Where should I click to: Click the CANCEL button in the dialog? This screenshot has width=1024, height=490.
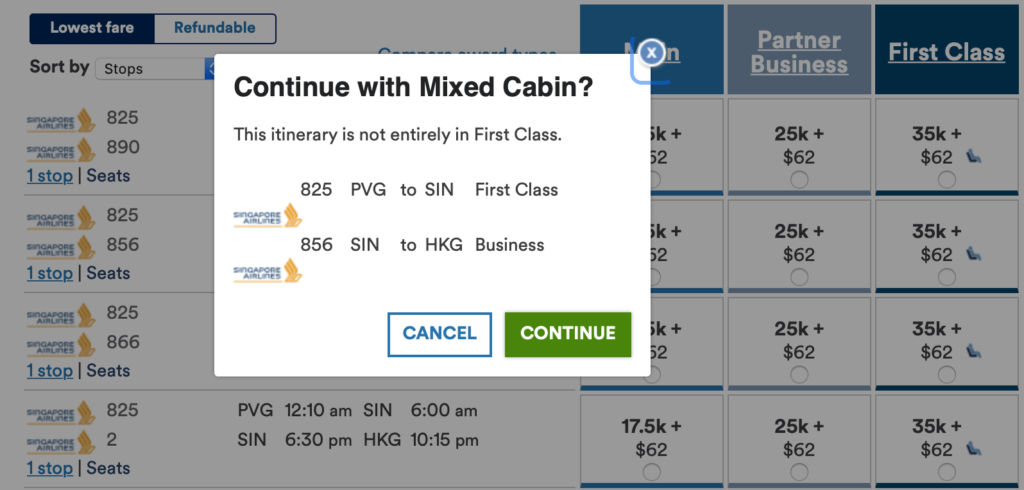click(x=440, y=334)
